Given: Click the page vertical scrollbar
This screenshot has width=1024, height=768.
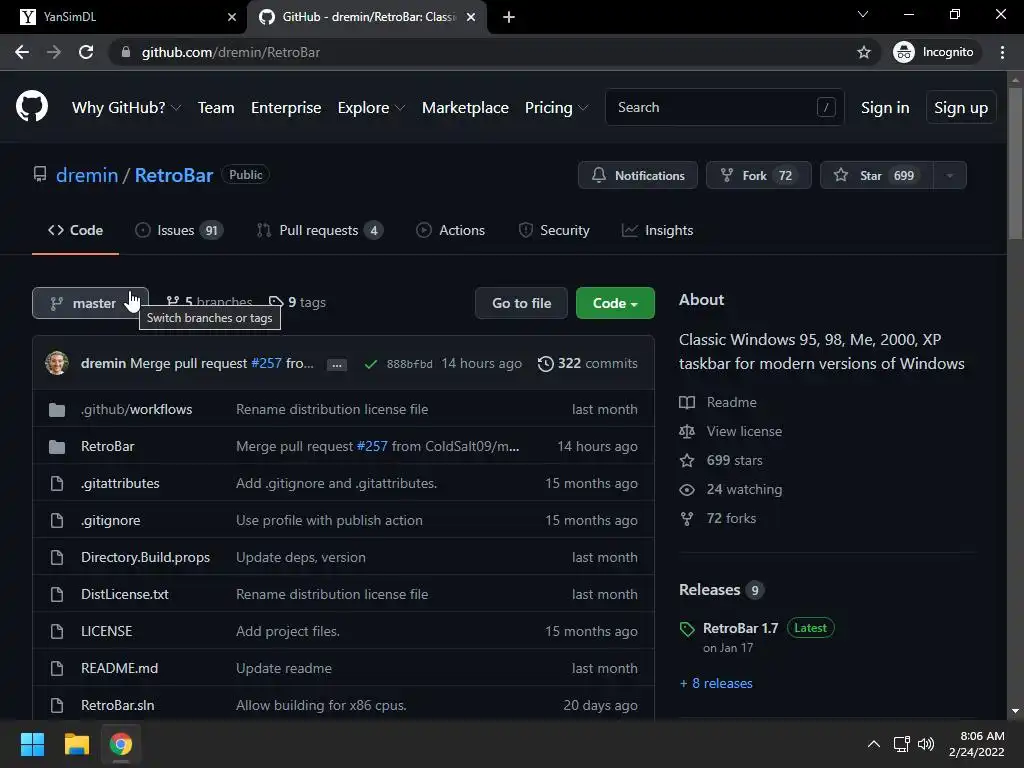Looking at the screenshot, I should [1015, 163].
